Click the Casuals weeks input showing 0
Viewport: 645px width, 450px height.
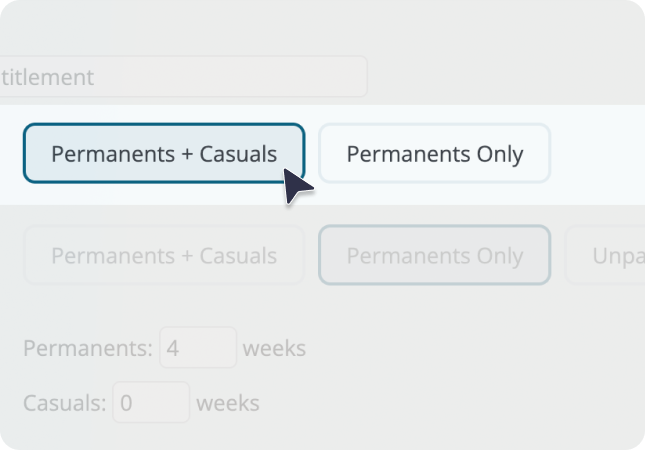coord(151,402)
